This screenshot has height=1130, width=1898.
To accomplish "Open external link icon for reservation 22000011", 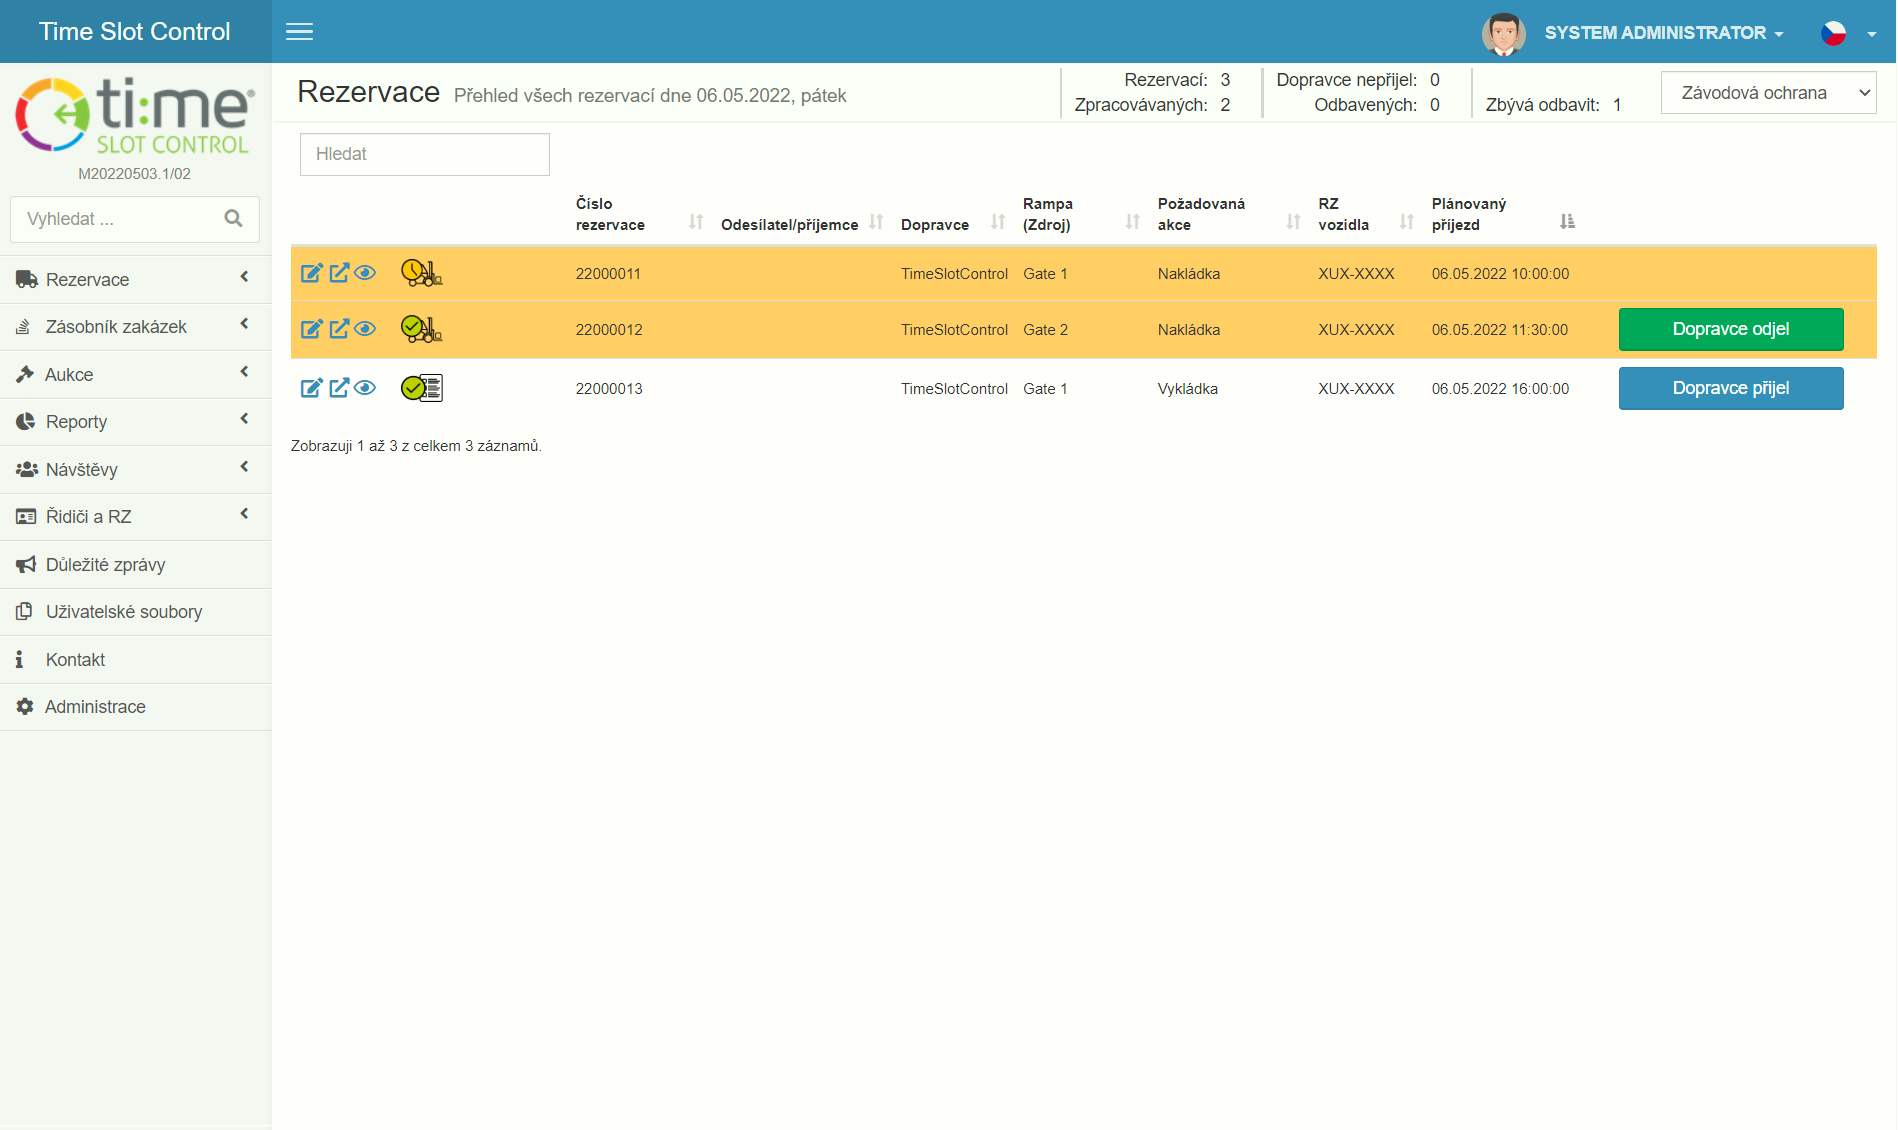I will click(339, 273).
